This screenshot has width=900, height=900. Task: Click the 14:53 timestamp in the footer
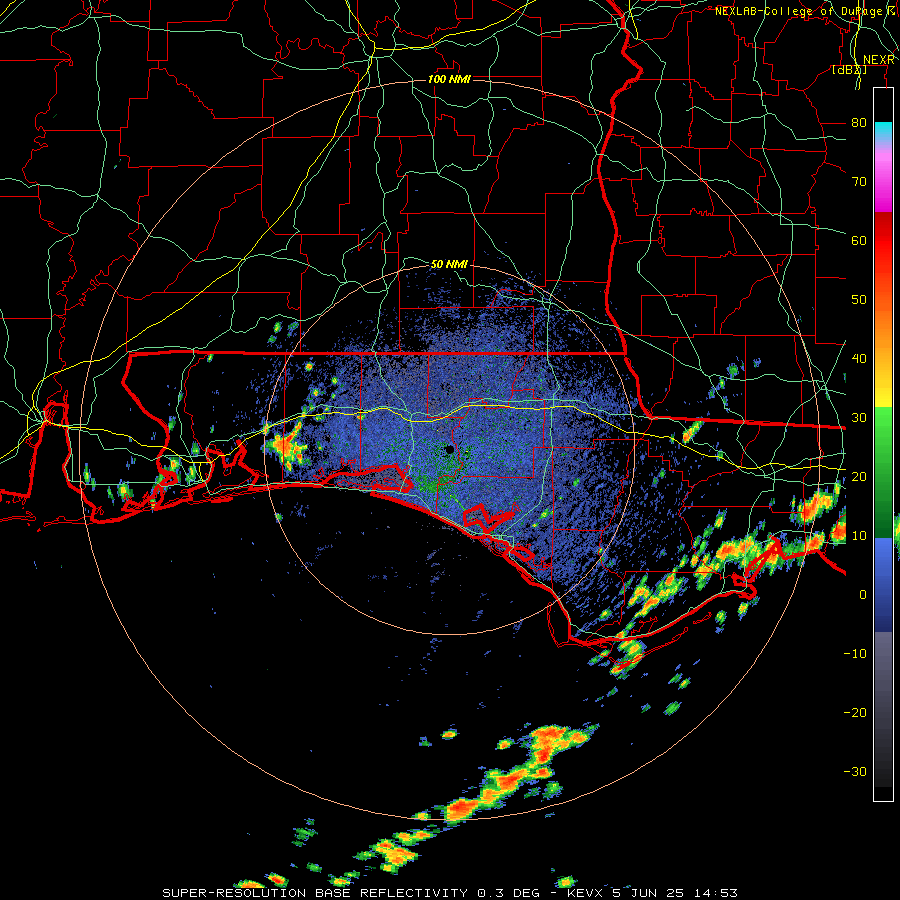point(715,893)
